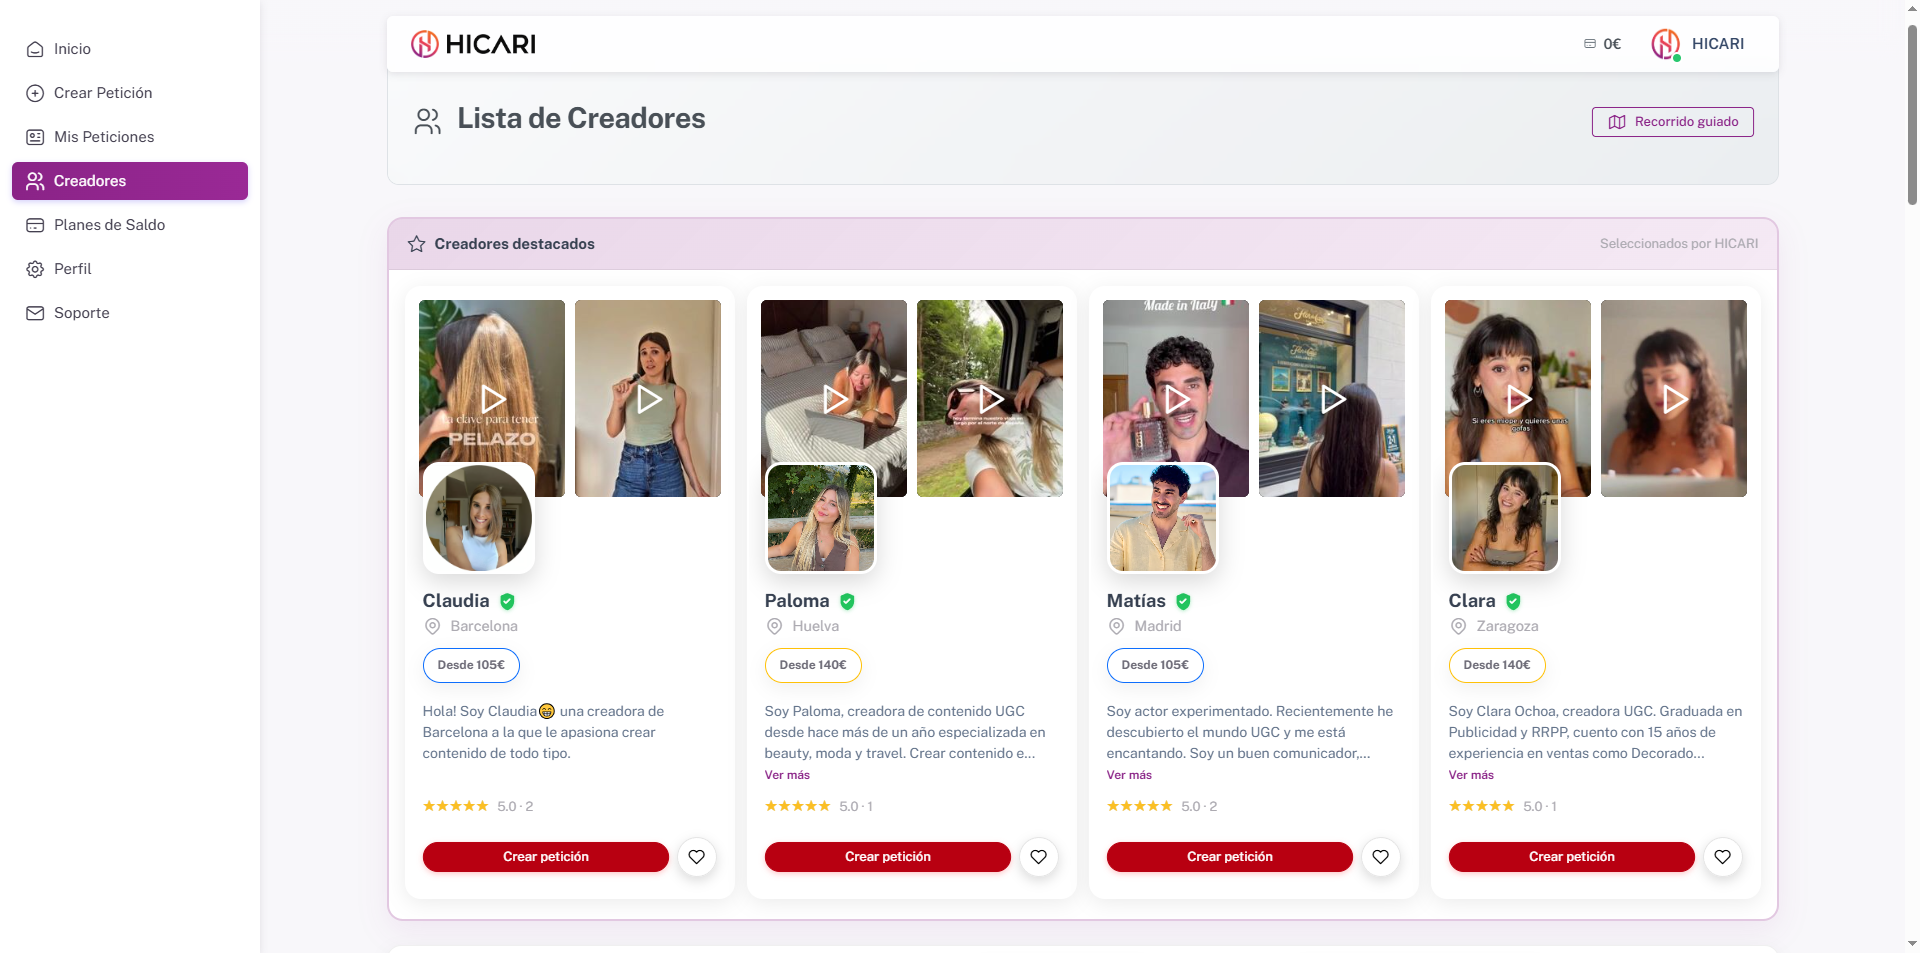Click the 0€ balance indicator
This screenshot has width=1920, height=953.
(1602, 44)
